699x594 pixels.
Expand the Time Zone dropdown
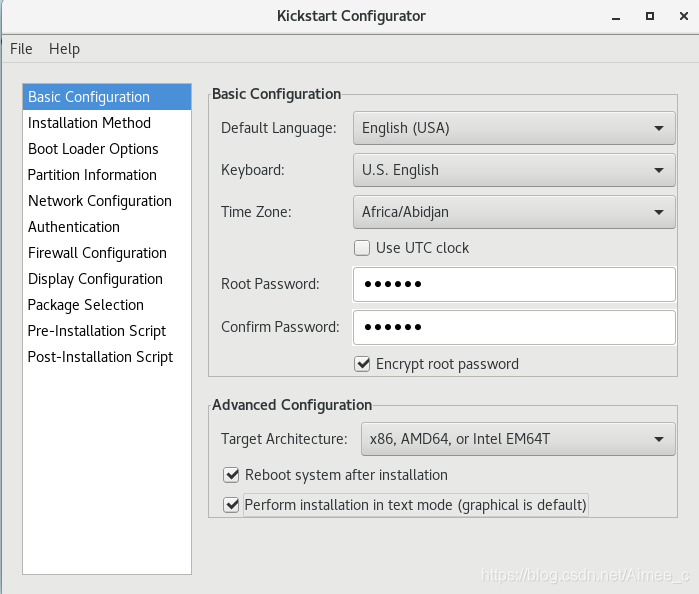514,212
